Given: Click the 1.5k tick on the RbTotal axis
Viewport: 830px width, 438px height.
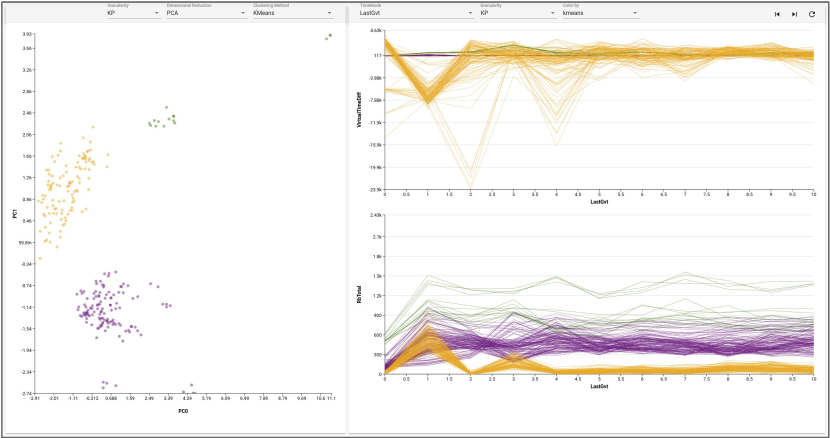Looking at the screenshot, I should click(x=376, y=276).
